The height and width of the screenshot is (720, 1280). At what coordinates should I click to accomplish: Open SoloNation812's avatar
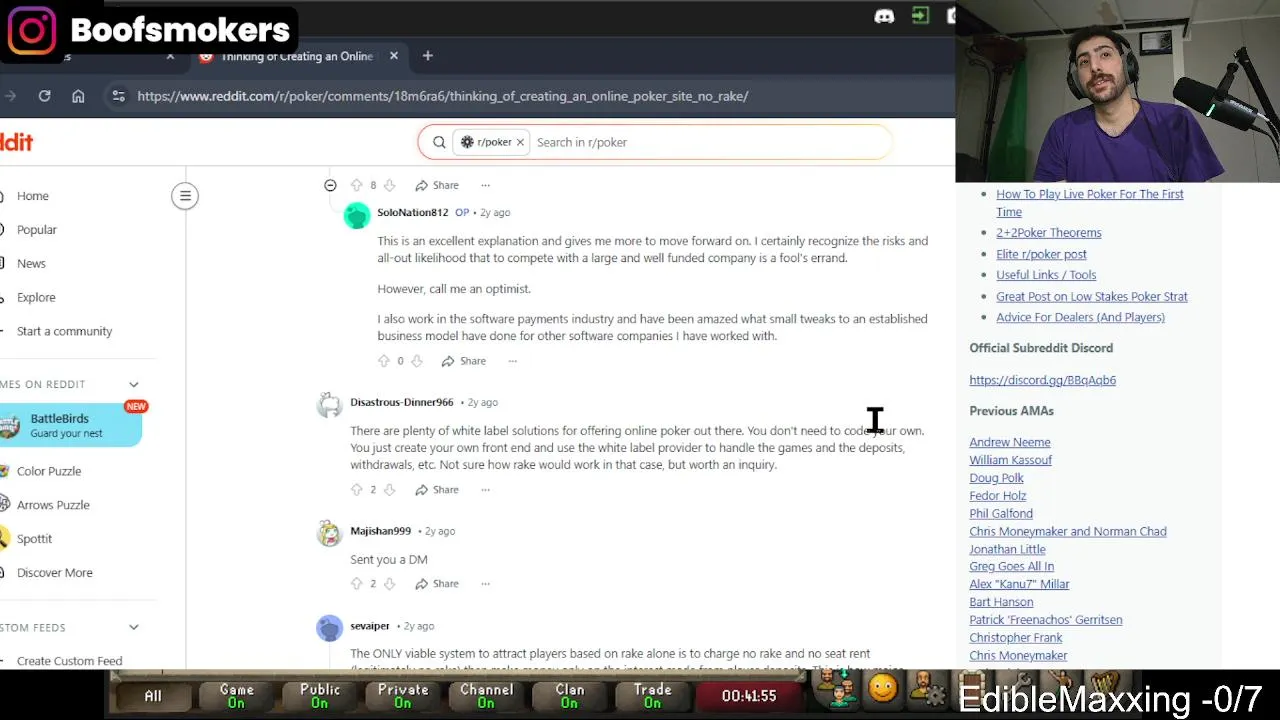click(x=357, y=215)
